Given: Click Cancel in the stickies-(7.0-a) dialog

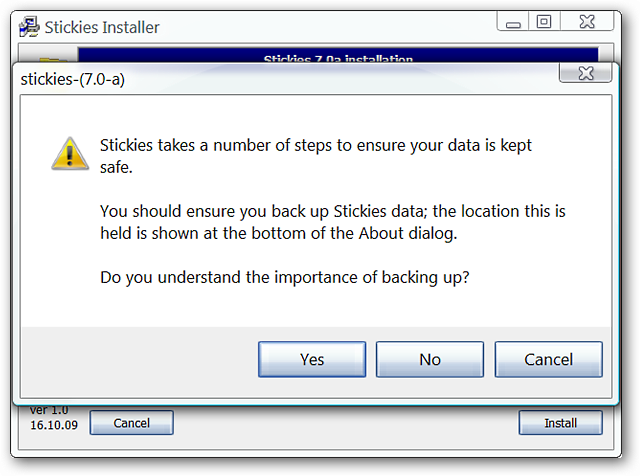Looking at the screenshot, I should point(549,359).
